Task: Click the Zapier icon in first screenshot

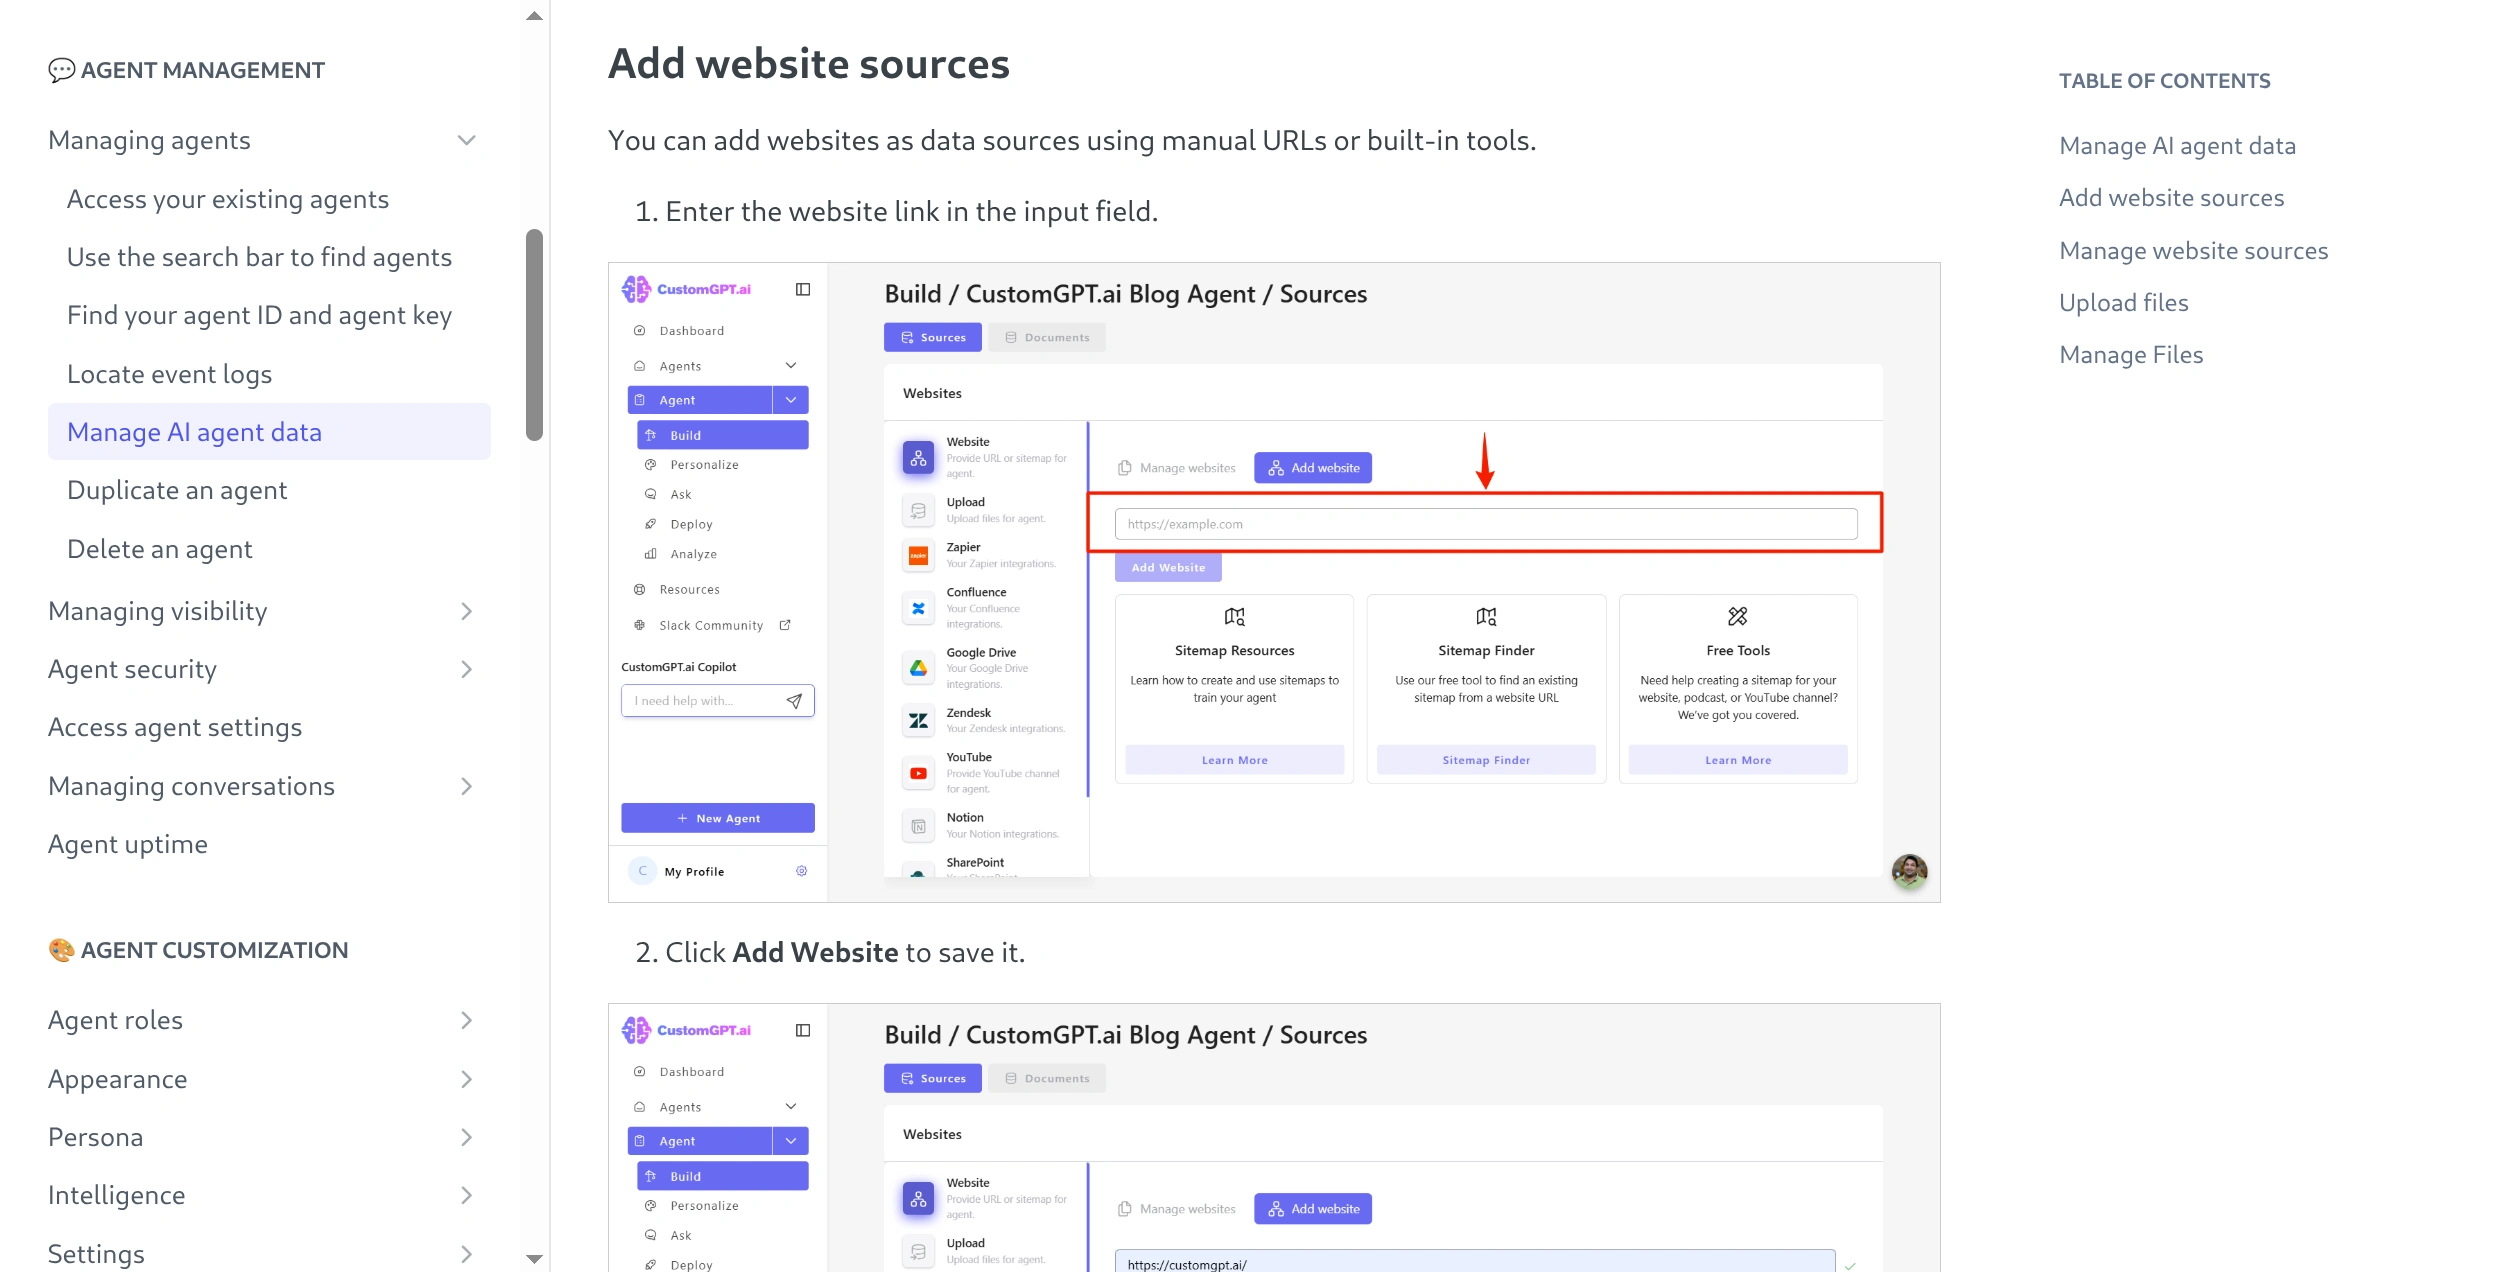Action: (x=918, y=555)
